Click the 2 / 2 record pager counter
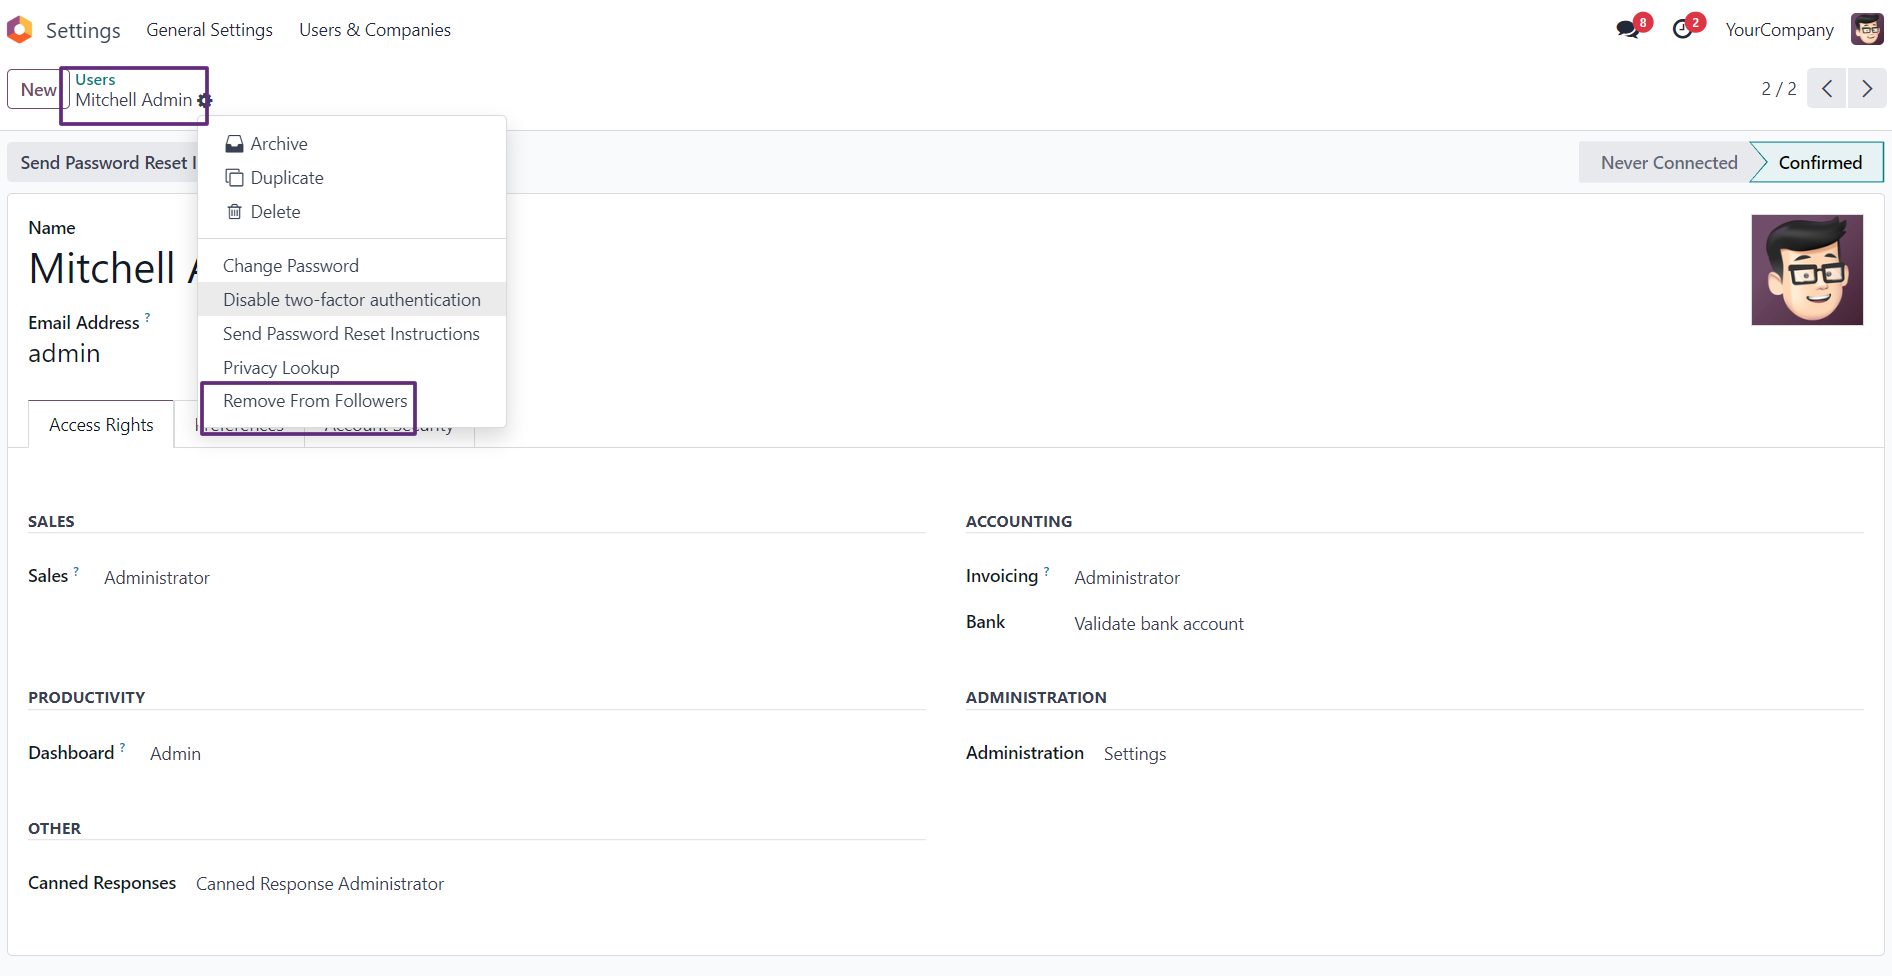 click(1778, 89)
